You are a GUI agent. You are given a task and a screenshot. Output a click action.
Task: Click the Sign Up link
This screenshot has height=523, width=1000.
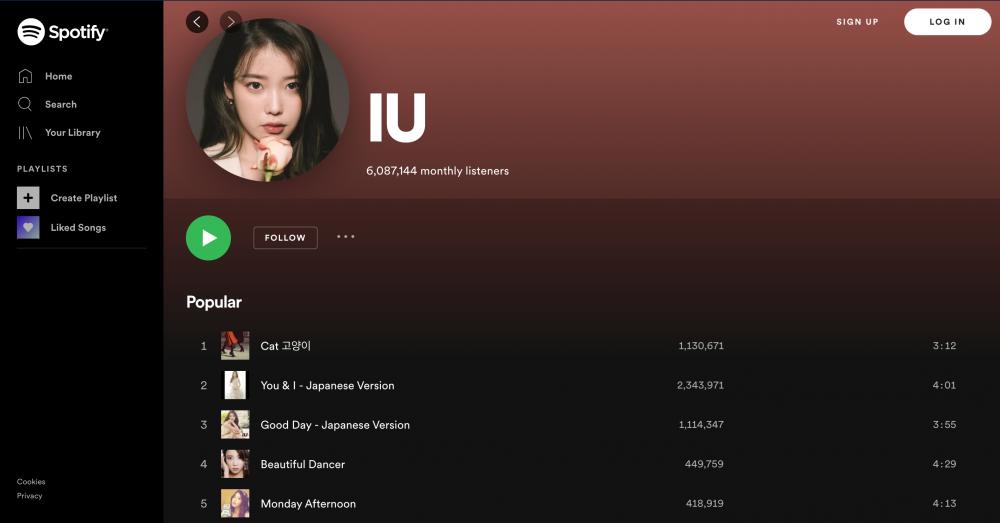coord(857,22)
